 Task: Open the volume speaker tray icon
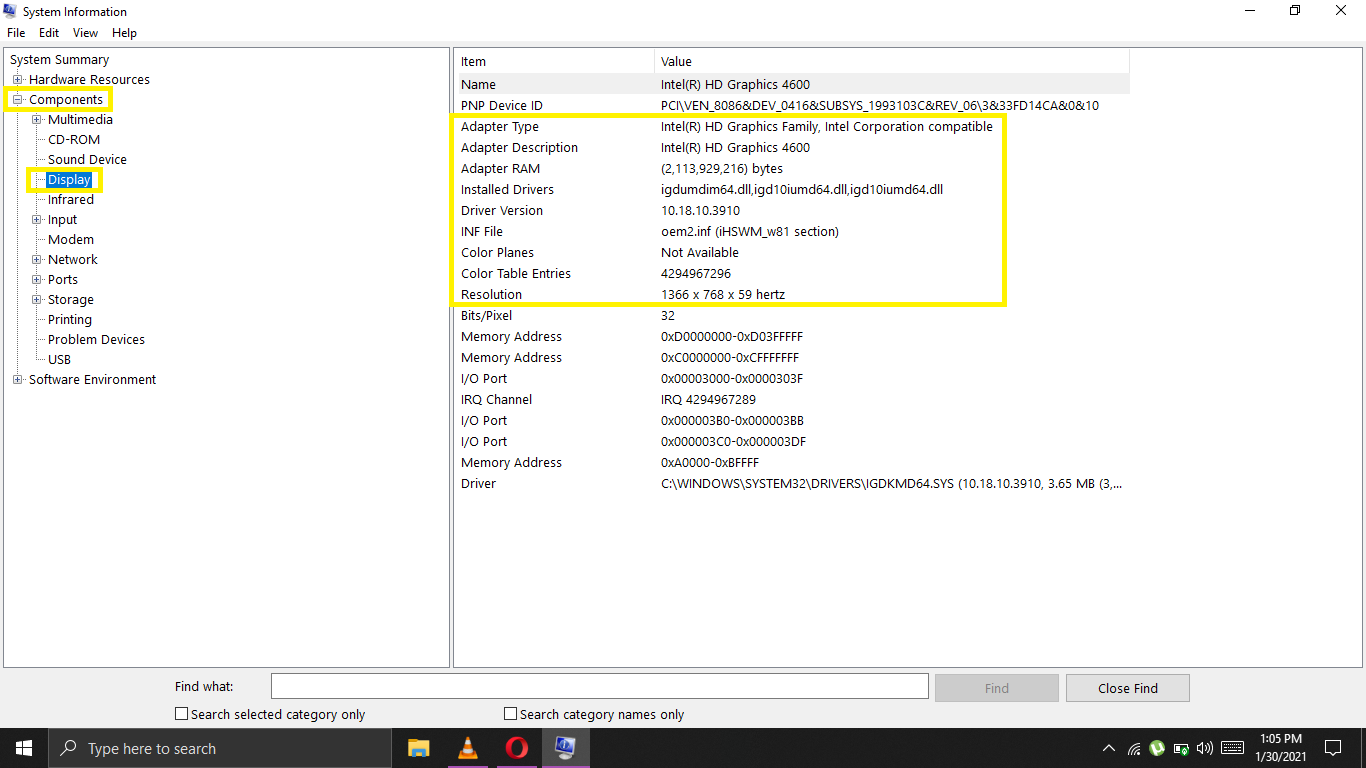tap(1204, 748)
